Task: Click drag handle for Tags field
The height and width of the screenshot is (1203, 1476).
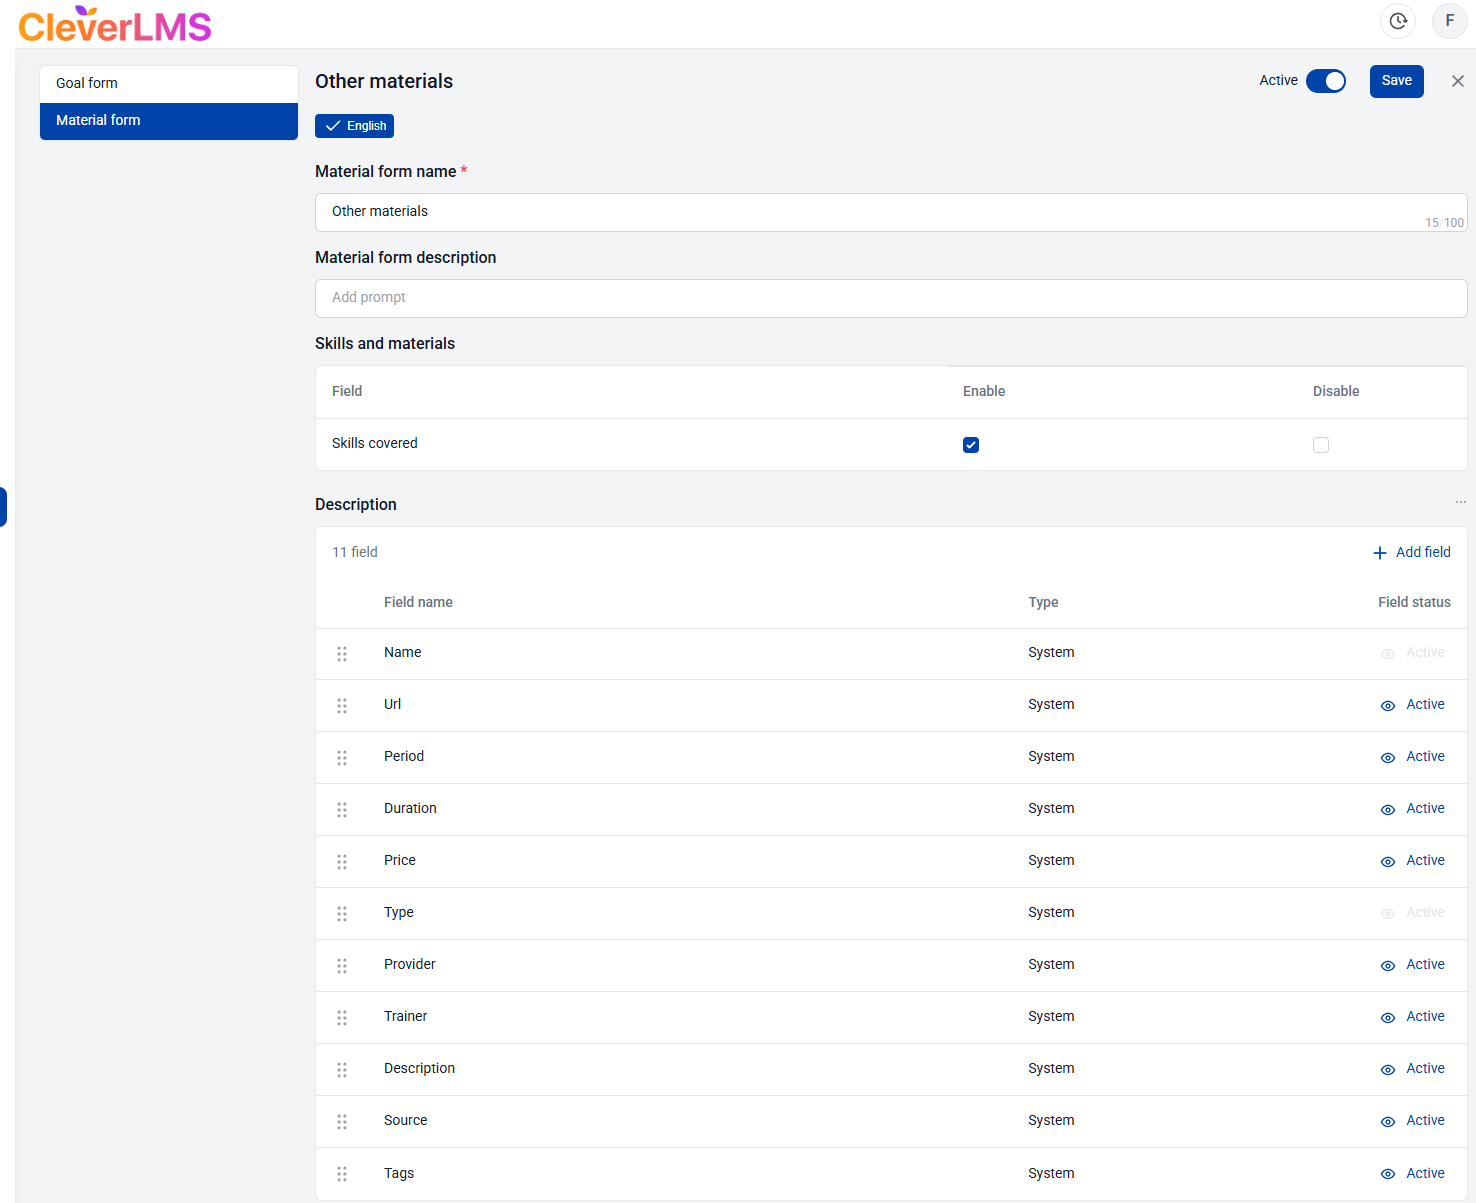Action: point(342,1174)
